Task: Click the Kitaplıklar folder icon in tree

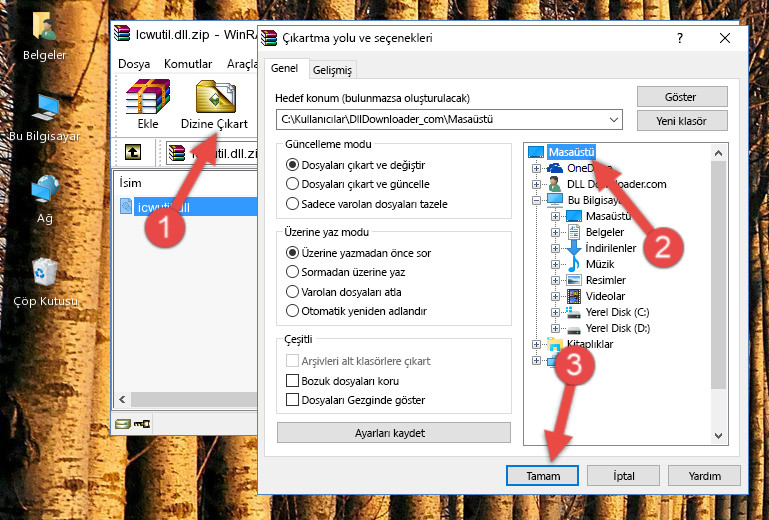Action: coord(555,344)
